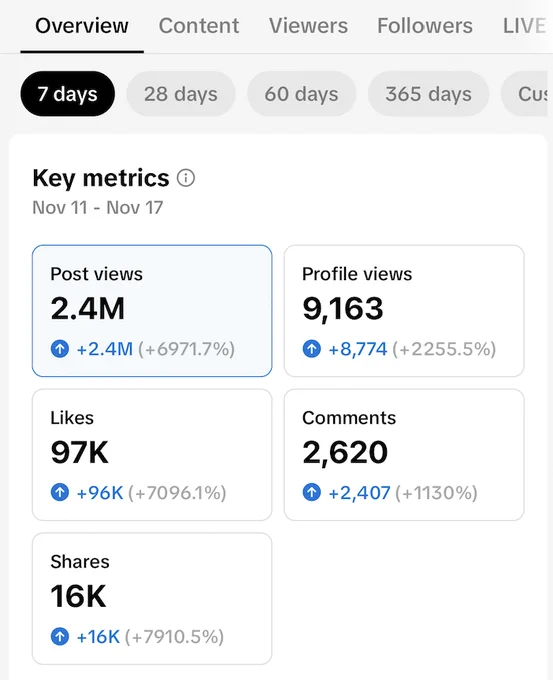Click the up-arrow icon under Likes
This screenshot has width=553, height=680.
pos(60,493)
